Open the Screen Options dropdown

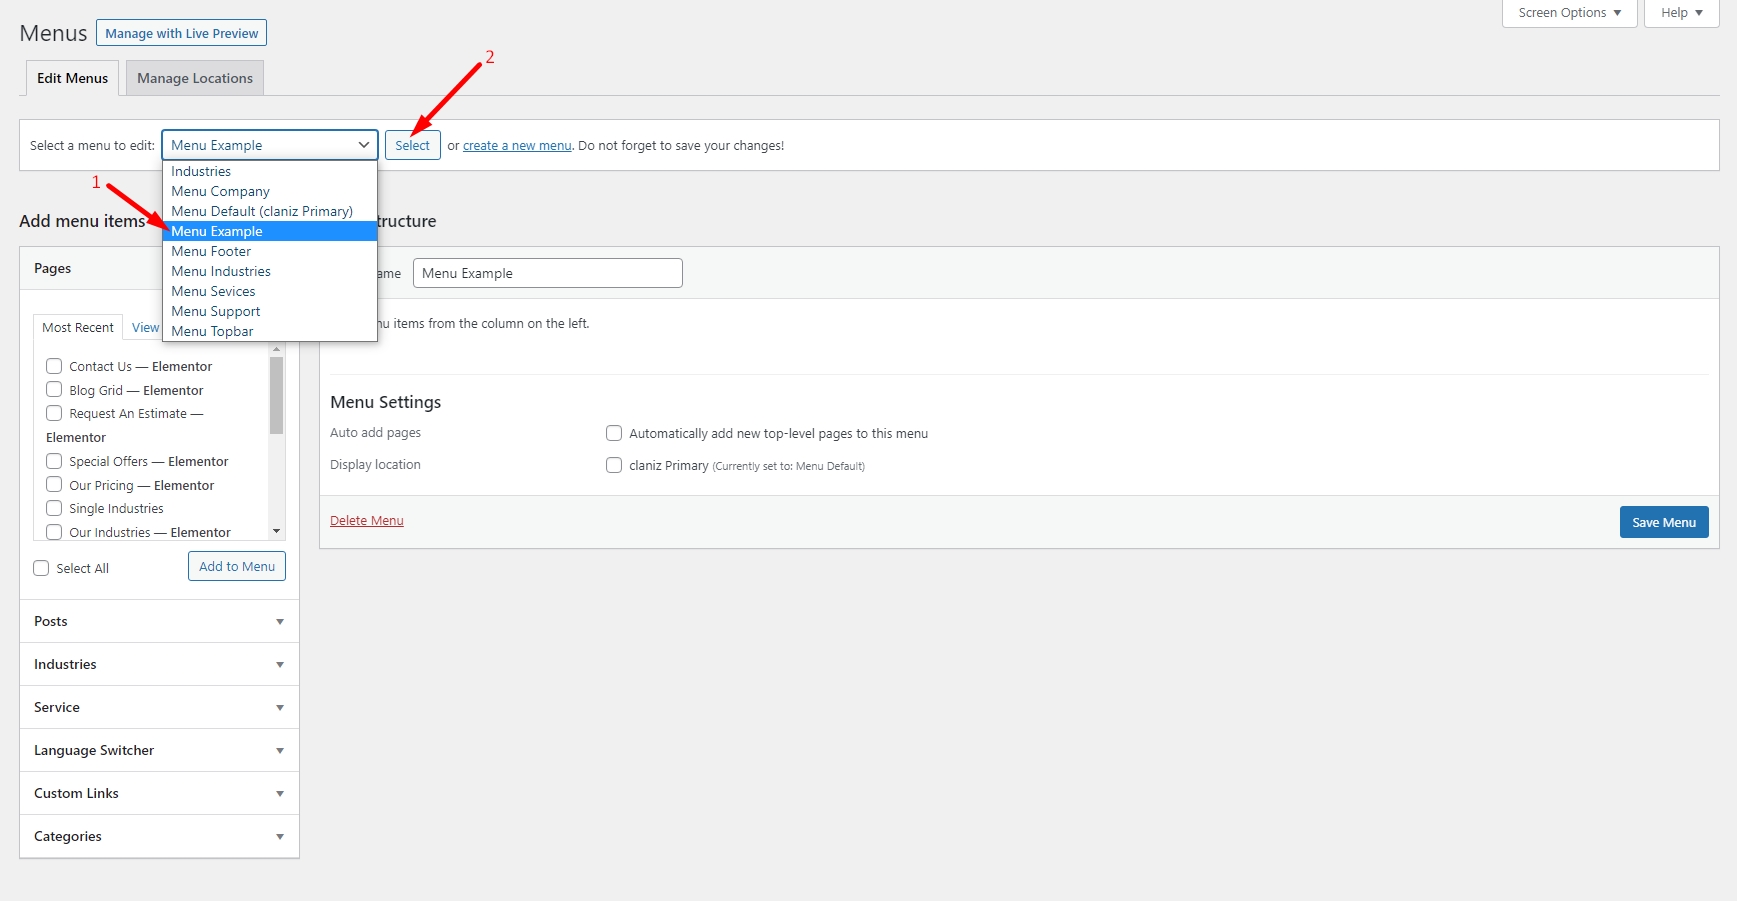point(1568,13)
